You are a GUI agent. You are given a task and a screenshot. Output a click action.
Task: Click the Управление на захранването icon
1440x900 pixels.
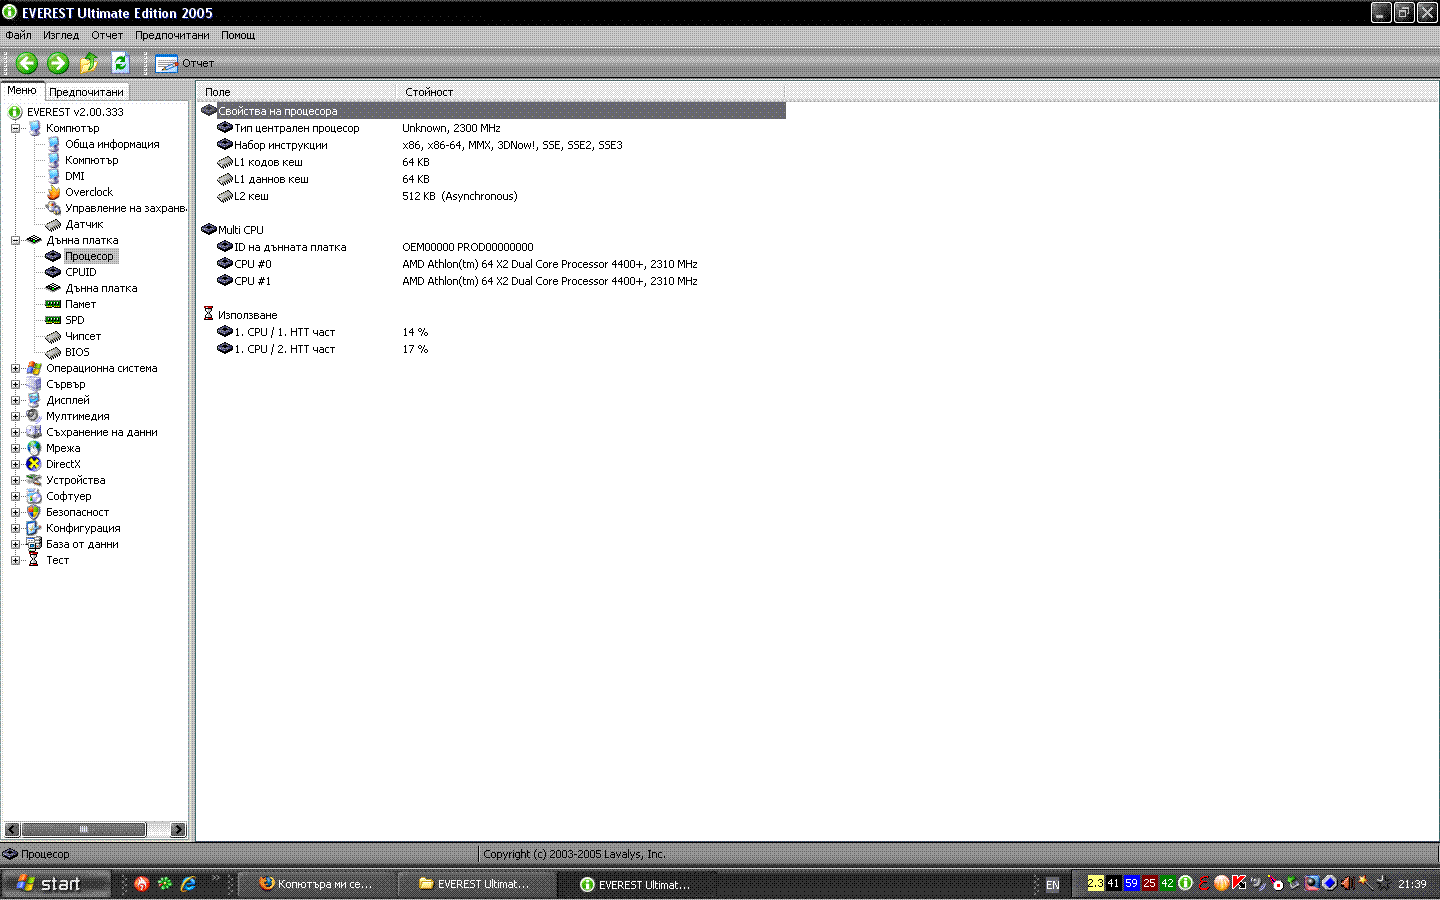[54, 208]
